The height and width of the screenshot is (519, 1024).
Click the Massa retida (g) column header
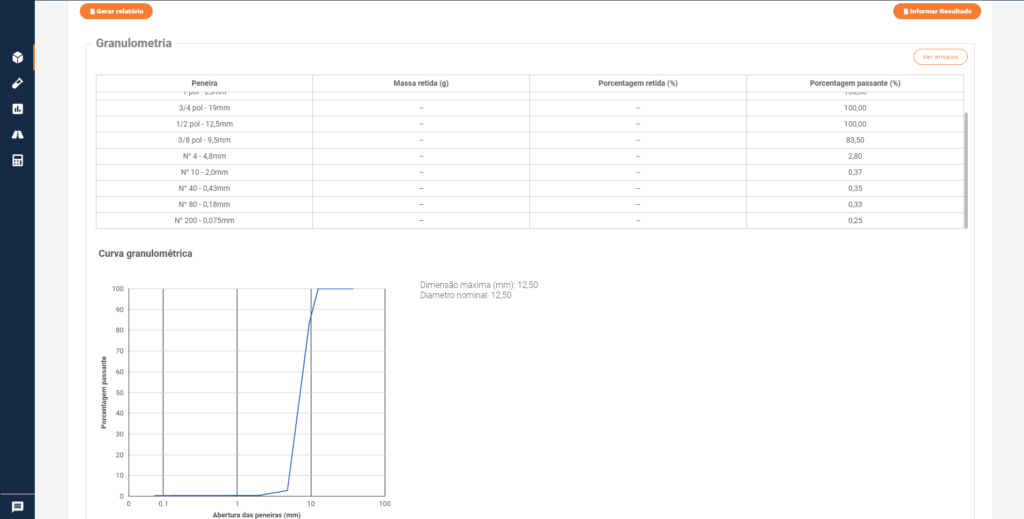pos(421,82)
